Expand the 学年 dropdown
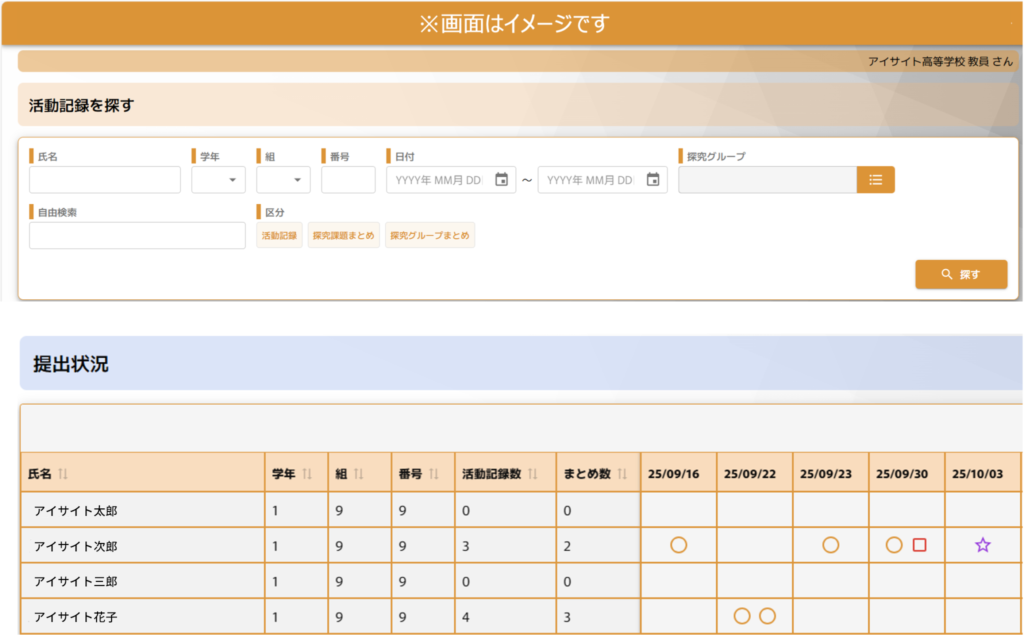The image size is (1024, 635). [x=219, y=180]
